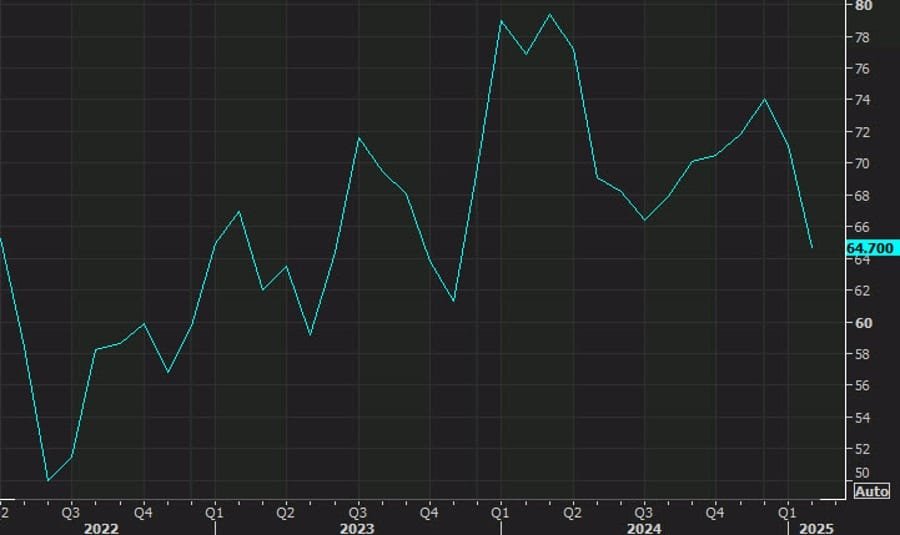Click the 56 tick on price axis
Viewport: 900px width, 535px height.
(x=863, y=386)
